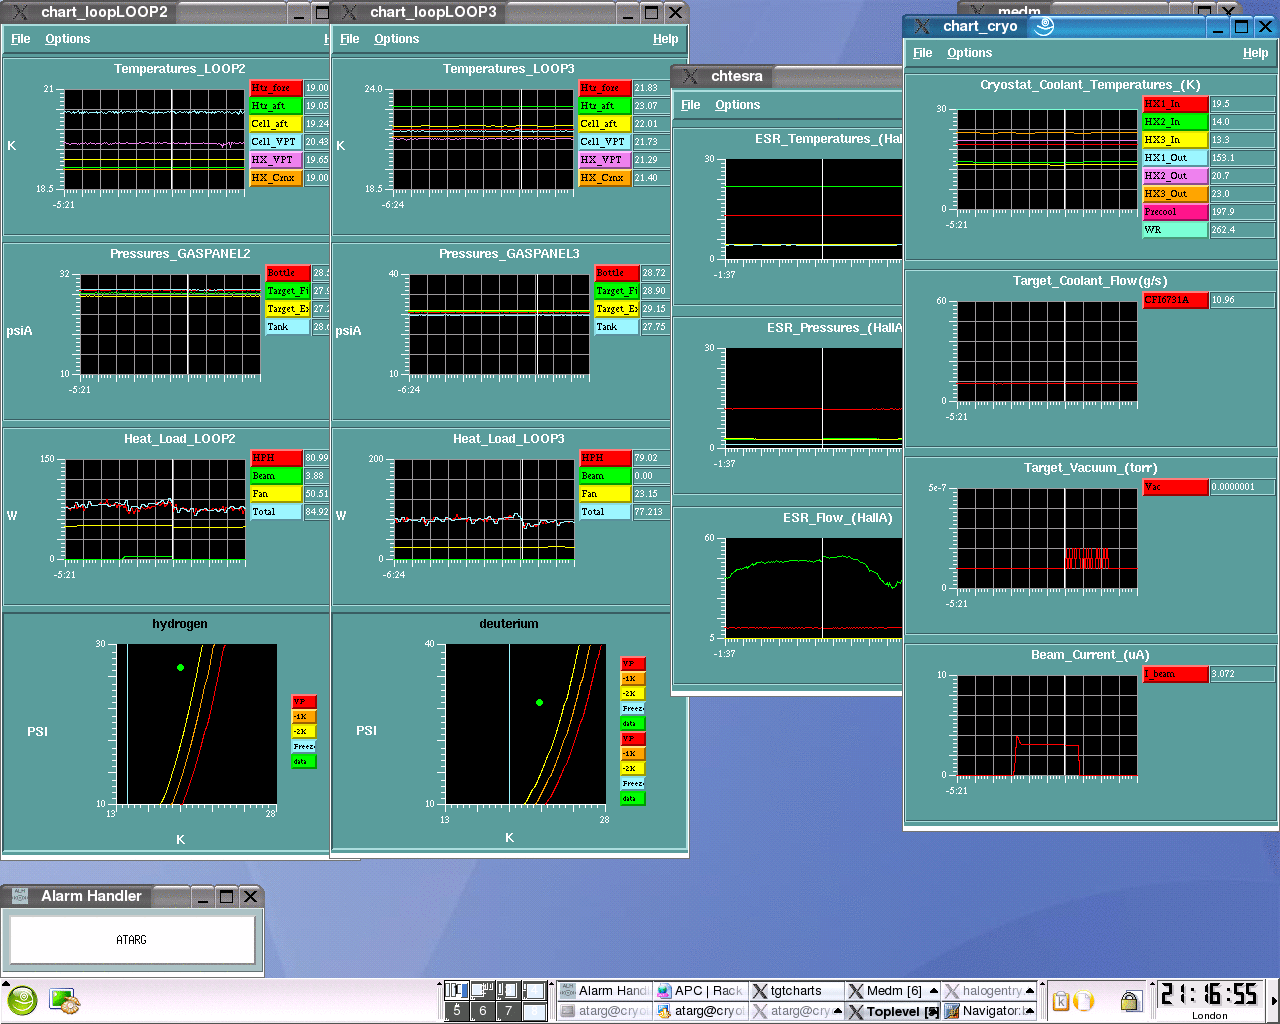Viewport: 1280px width, 1024px height.
Task: Click magenta Precool legend in chart_cryo
Action: 1175,212
